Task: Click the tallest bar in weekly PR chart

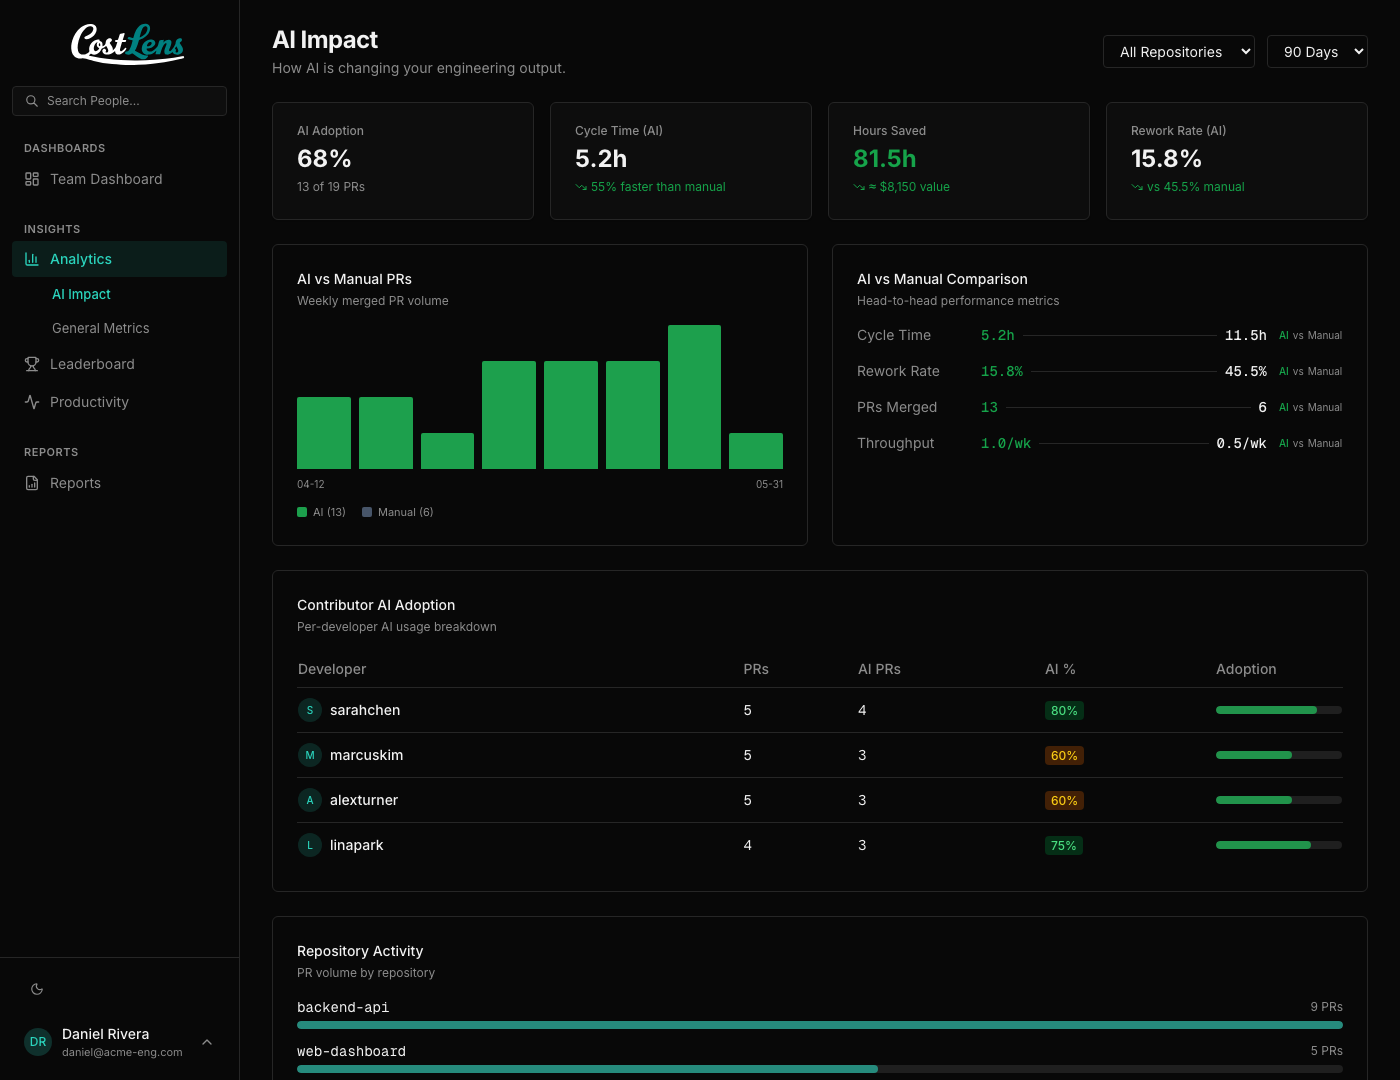Action: pos(694,397)
